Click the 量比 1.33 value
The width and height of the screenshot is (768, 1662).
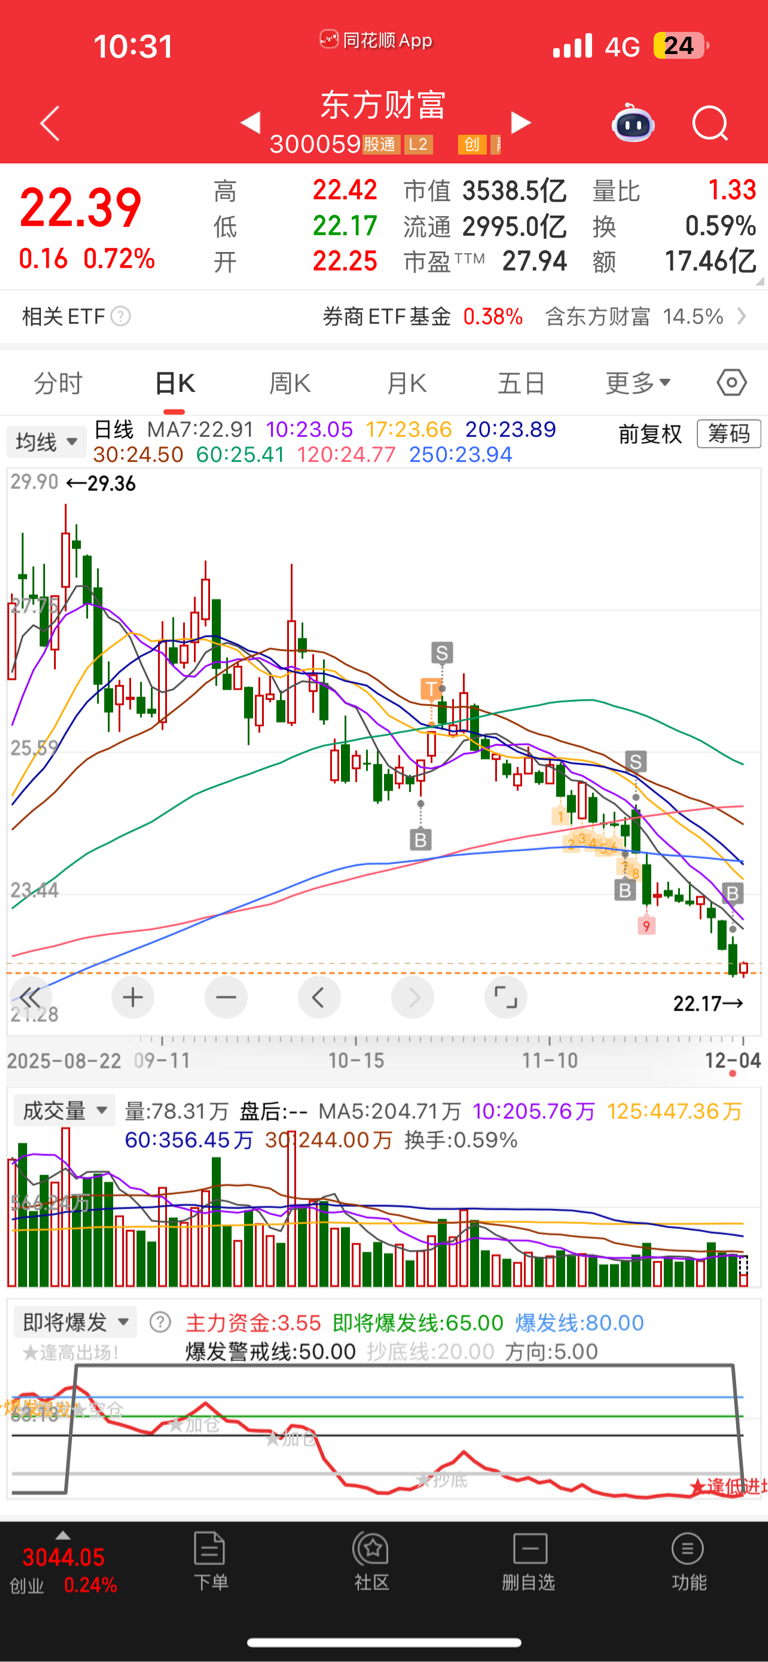(x=674, y=190)
